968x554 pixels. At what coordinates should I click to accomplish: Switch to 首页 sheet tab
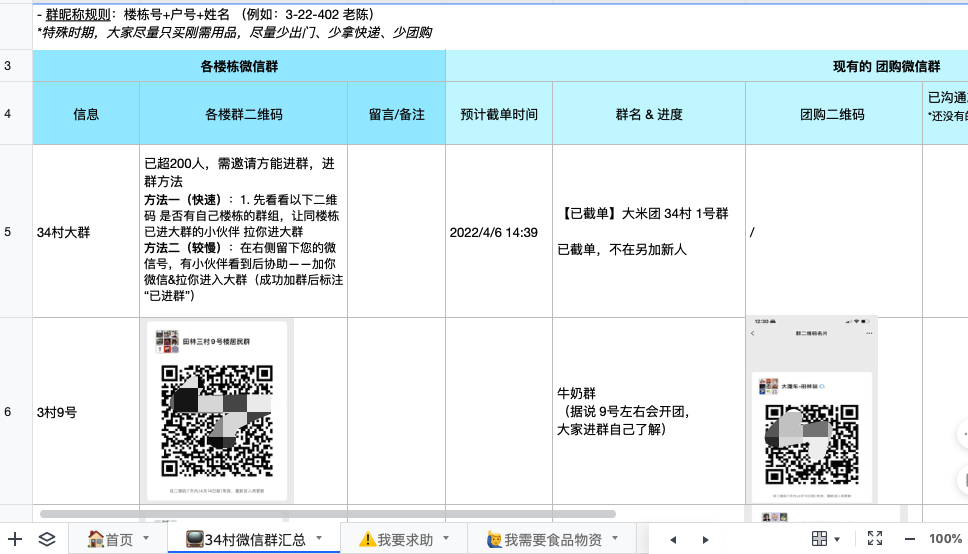pyautogui.click(x=110, y=539)
